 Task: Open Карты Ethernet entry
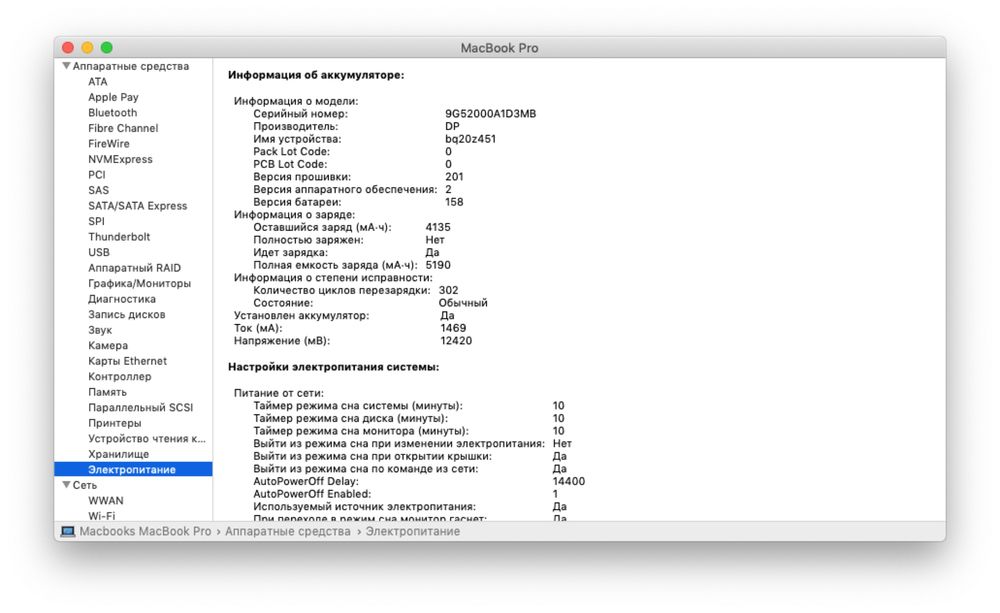(x=127, y=361)
